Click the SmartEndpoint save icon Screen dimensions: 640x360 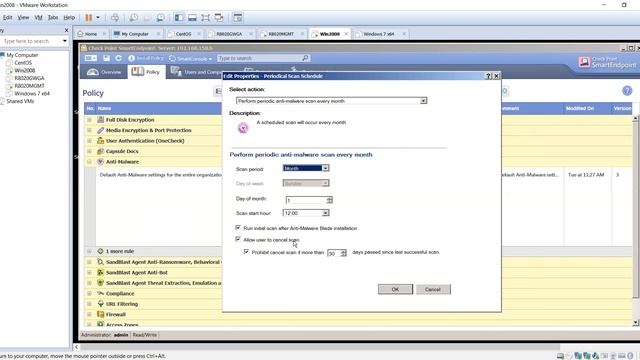pyautogui.click(x=107, y=58)
